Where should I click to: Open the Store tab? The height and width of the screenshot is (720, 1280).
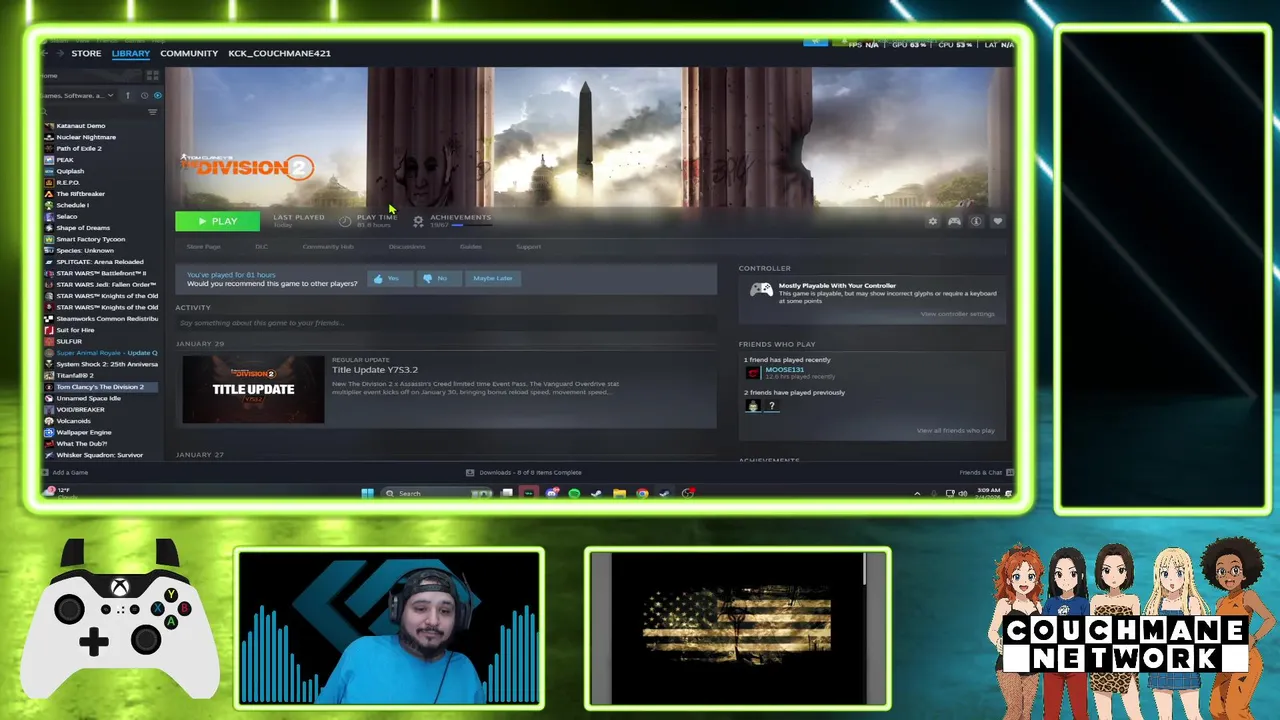pyautogui.click(x=86, y=53)
